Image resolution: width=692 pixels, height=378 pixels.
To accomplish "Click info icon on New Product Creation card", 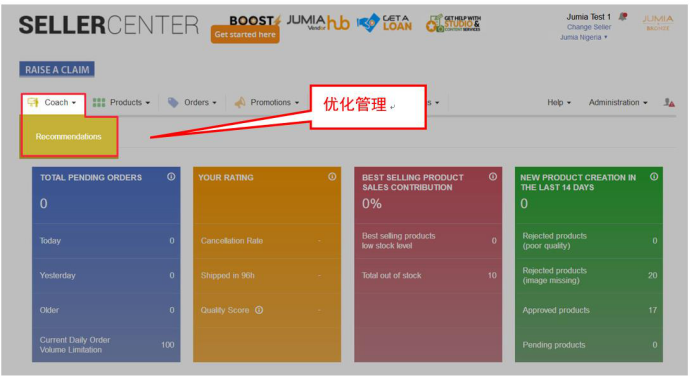I will [x=654, y=177].
